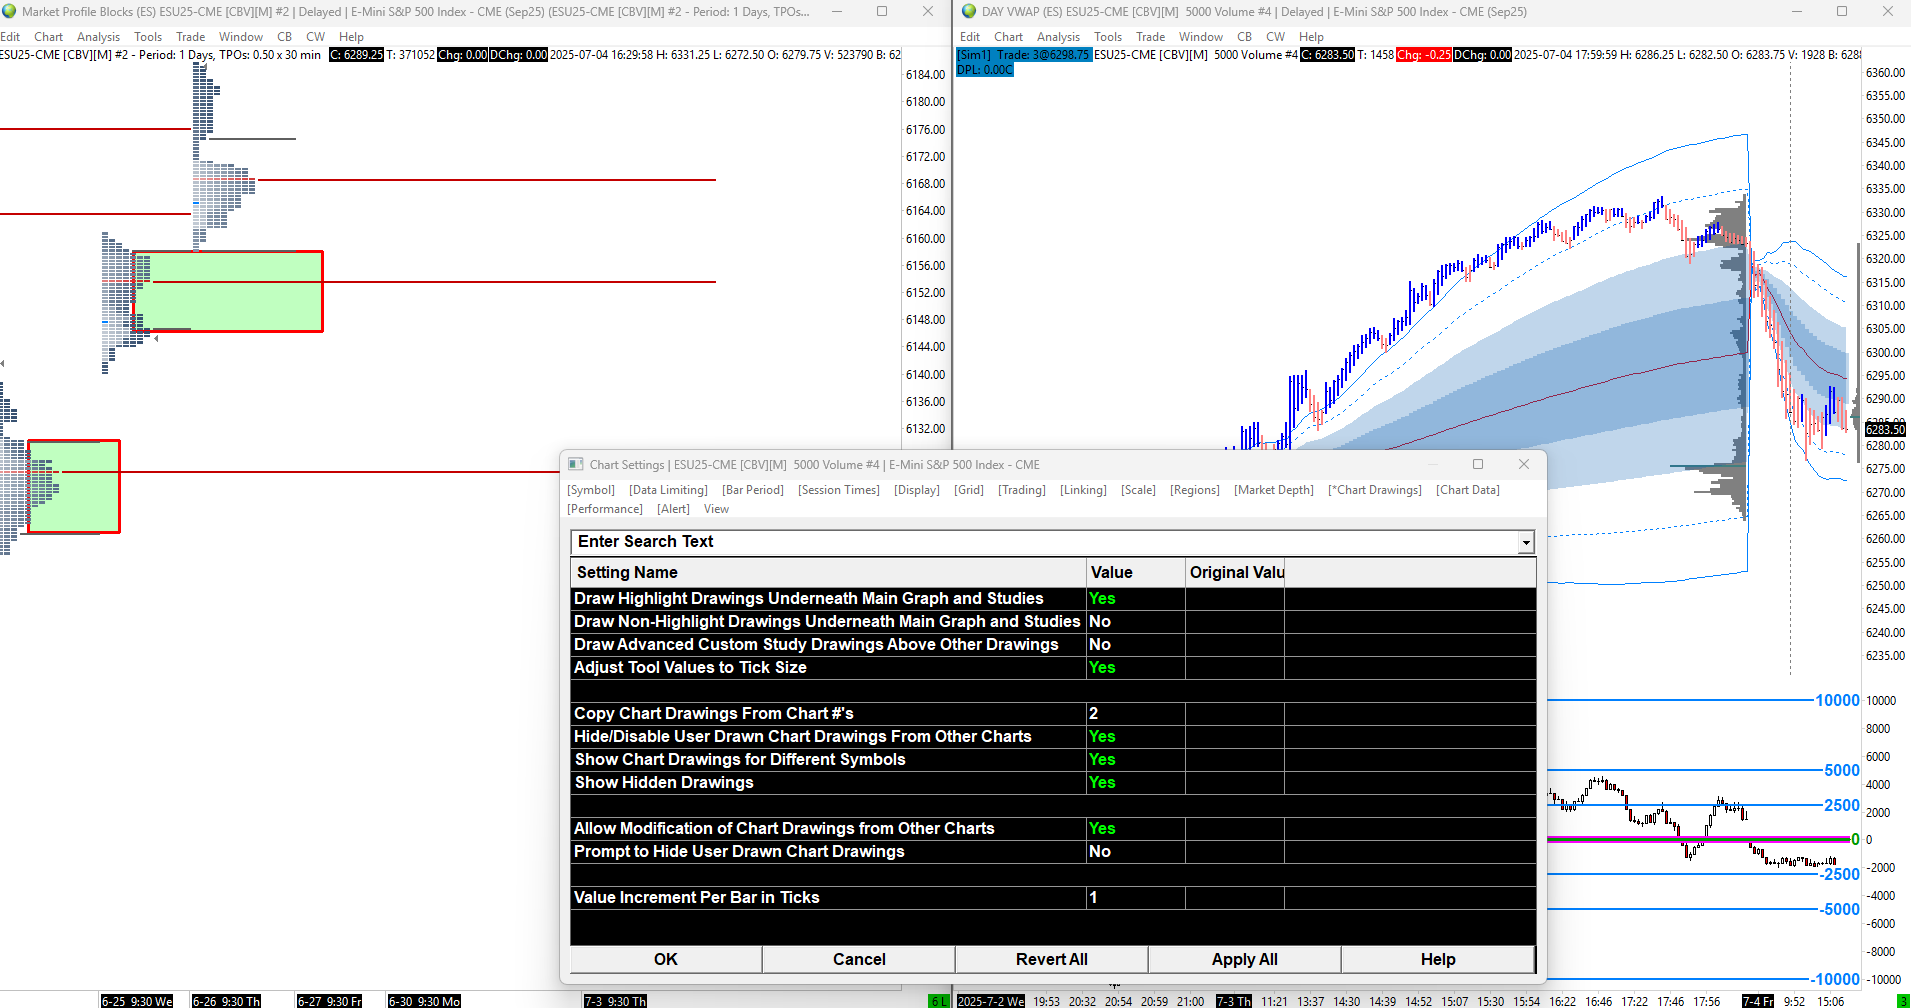Click the Chart Settings dialog title icon

[x=576, y=464]
